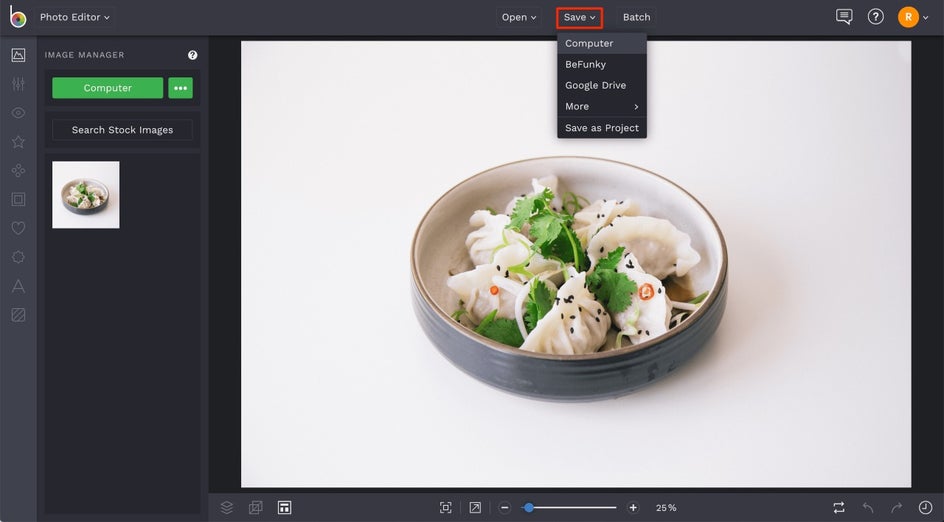Click the Batch button
Image resolution: width=944 pixels, height=522 pixels.
pos(636,17)
